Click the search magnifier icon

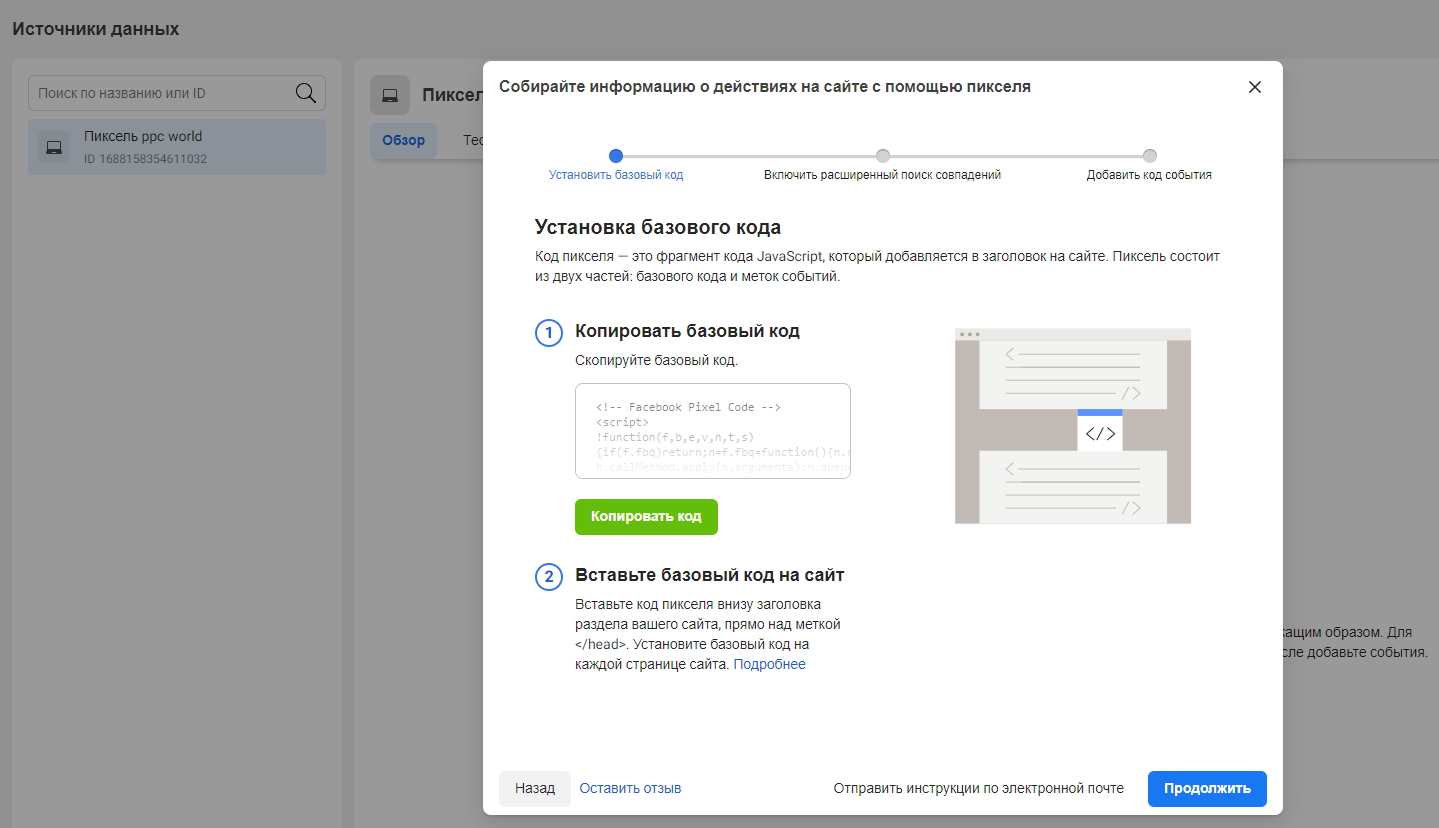[306, 93]
